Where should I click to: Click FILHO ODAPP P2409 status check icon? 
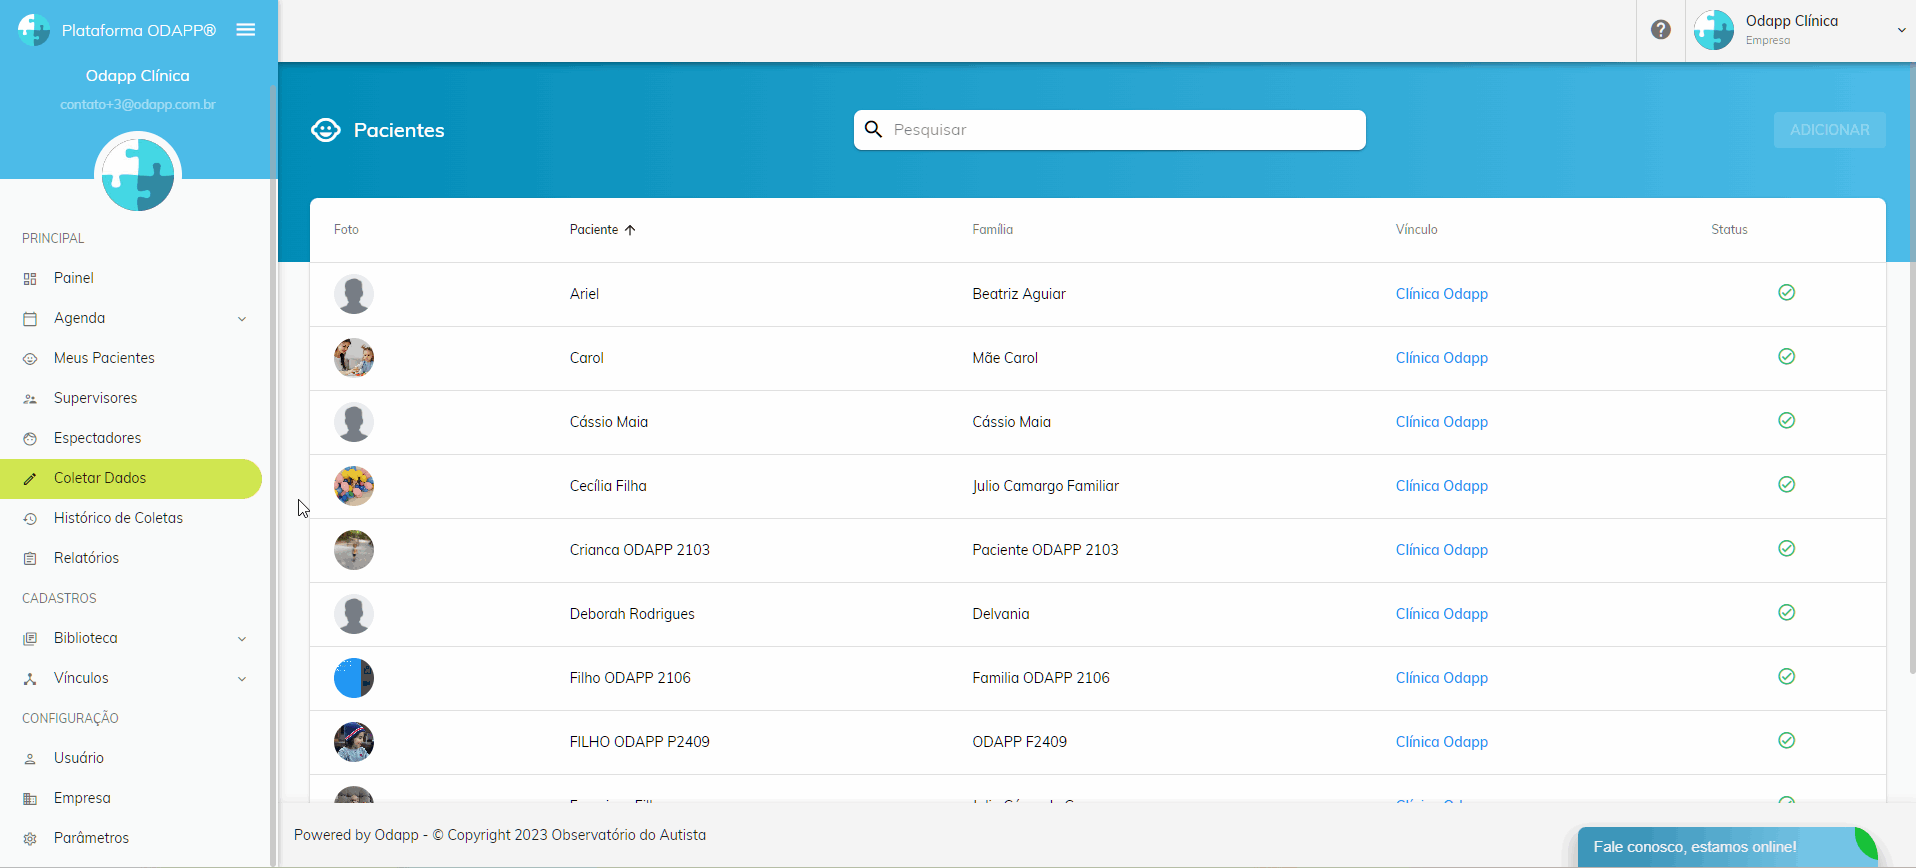coord(1787,740)
